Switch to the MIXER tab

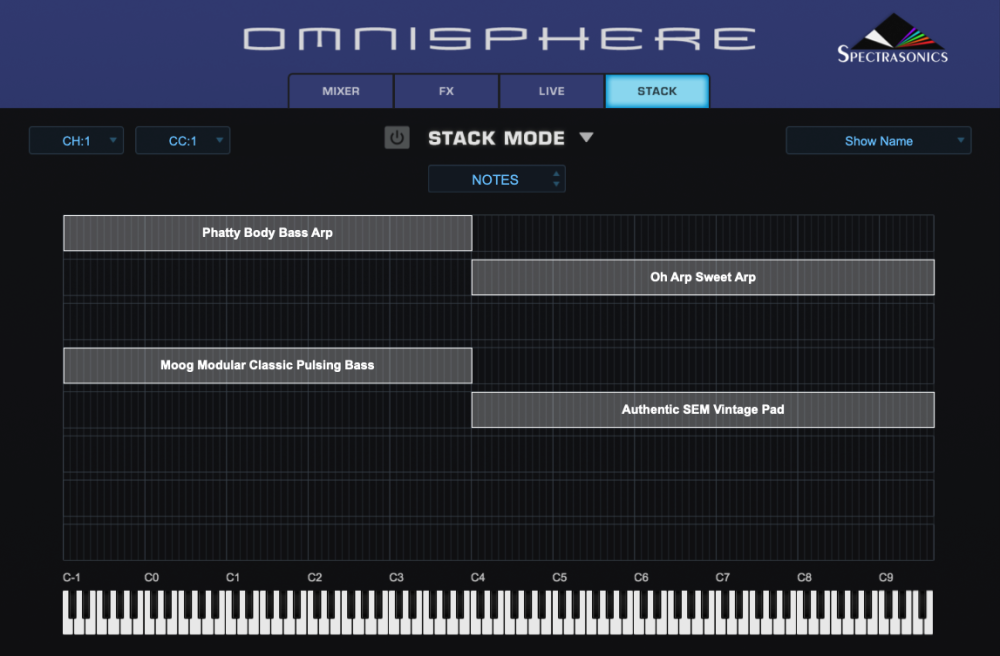pos(341,91)
